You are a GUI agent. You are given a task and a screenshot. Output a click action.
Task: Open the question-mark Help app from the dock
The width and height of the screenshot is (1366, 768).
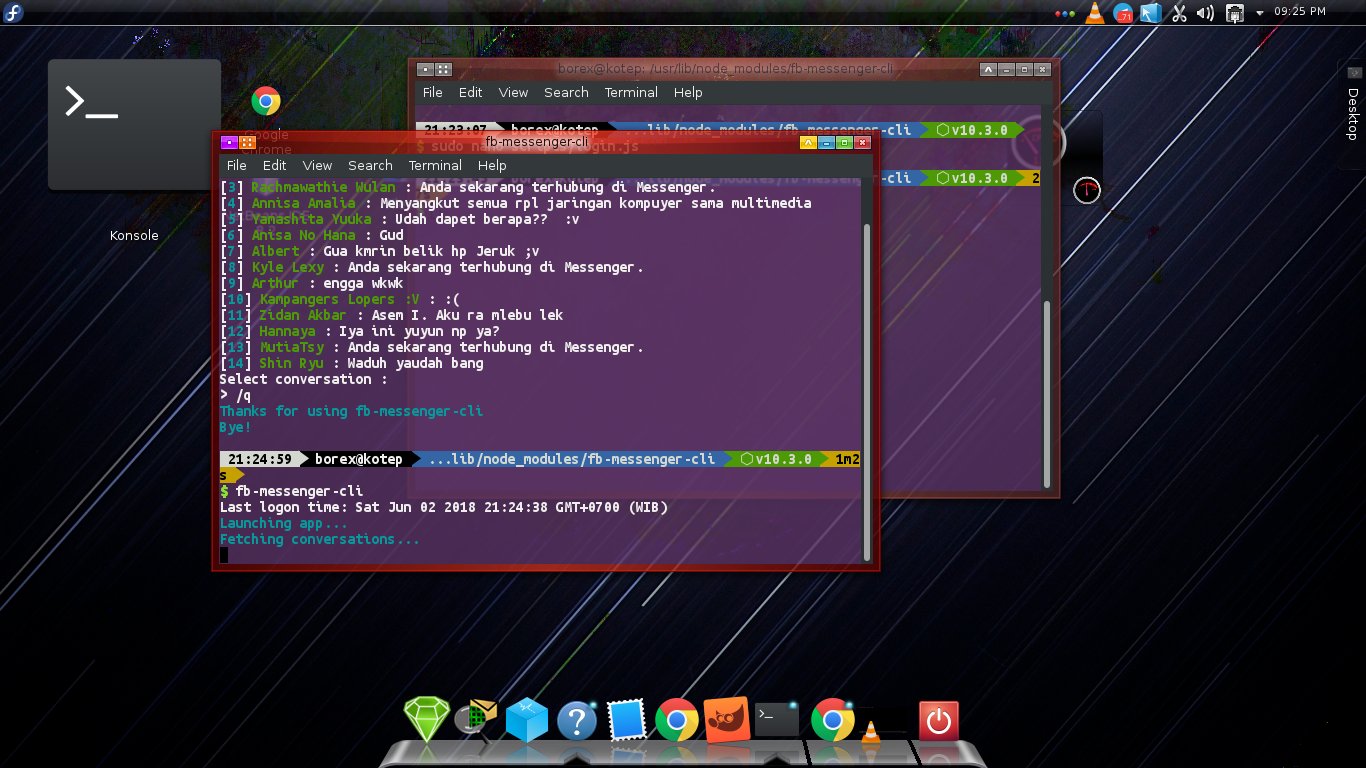577,718
